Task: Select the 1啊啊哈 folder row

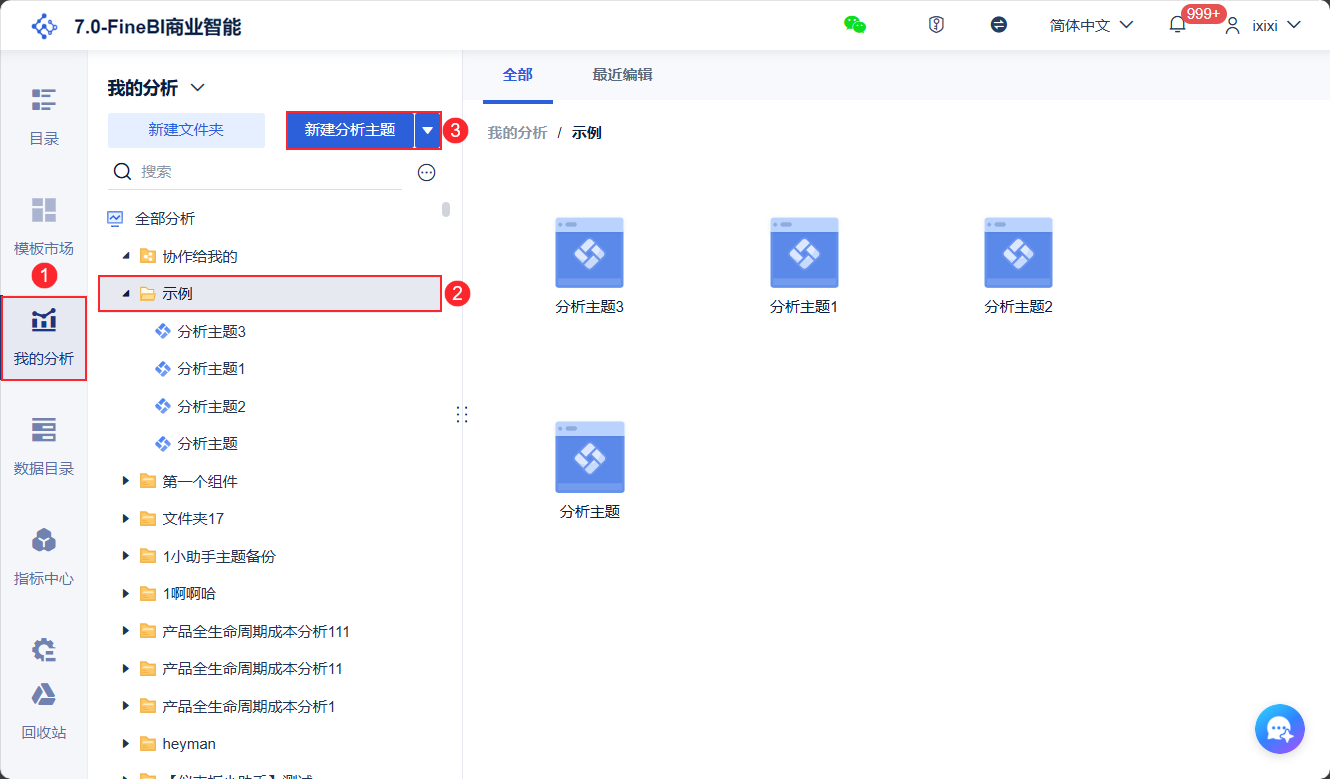Action: point(270,593)
